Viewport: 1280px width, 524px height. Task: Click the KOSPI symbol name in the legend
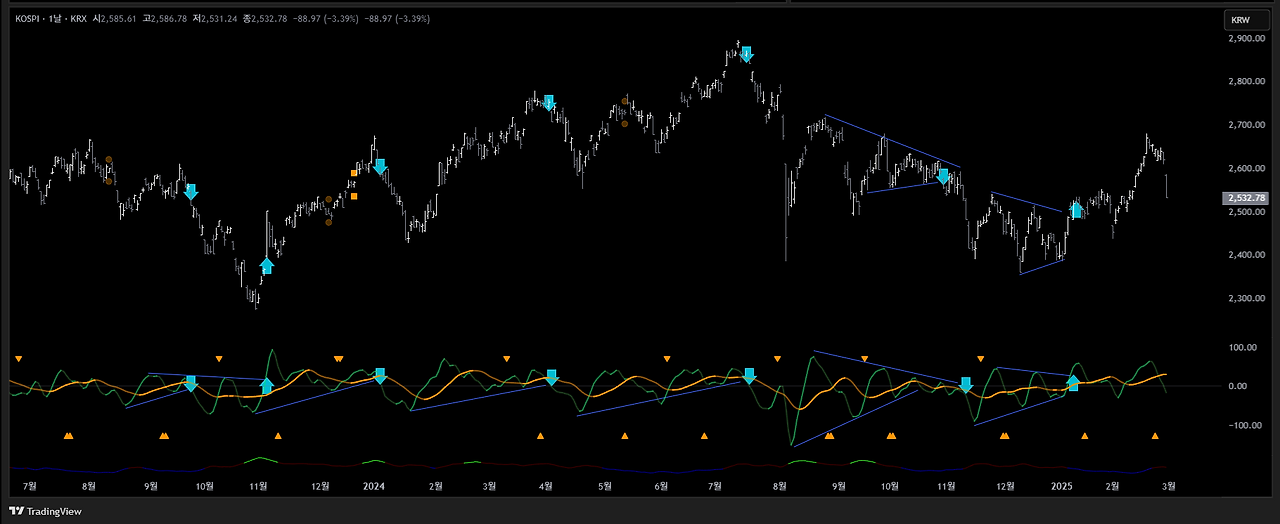(28, 19)
